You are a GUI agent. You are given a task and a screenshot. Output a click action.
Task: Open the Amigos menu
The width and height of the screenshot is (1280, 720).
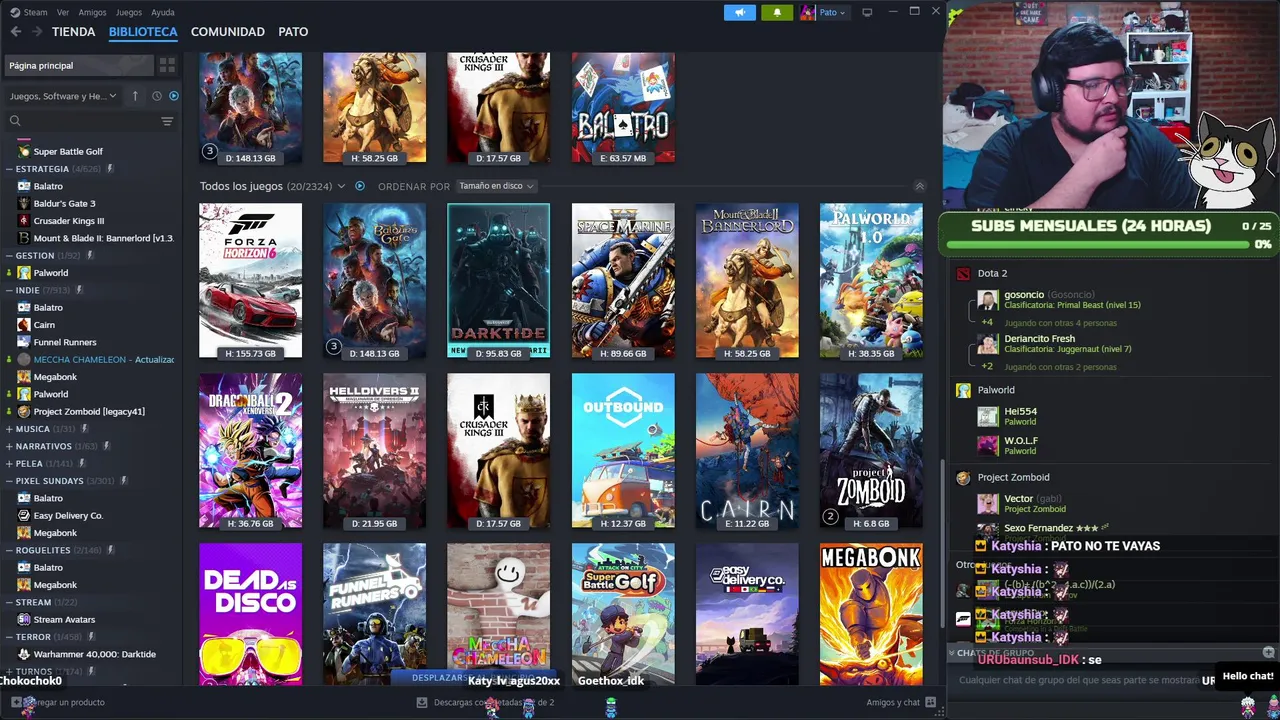(x=92, y=12)
